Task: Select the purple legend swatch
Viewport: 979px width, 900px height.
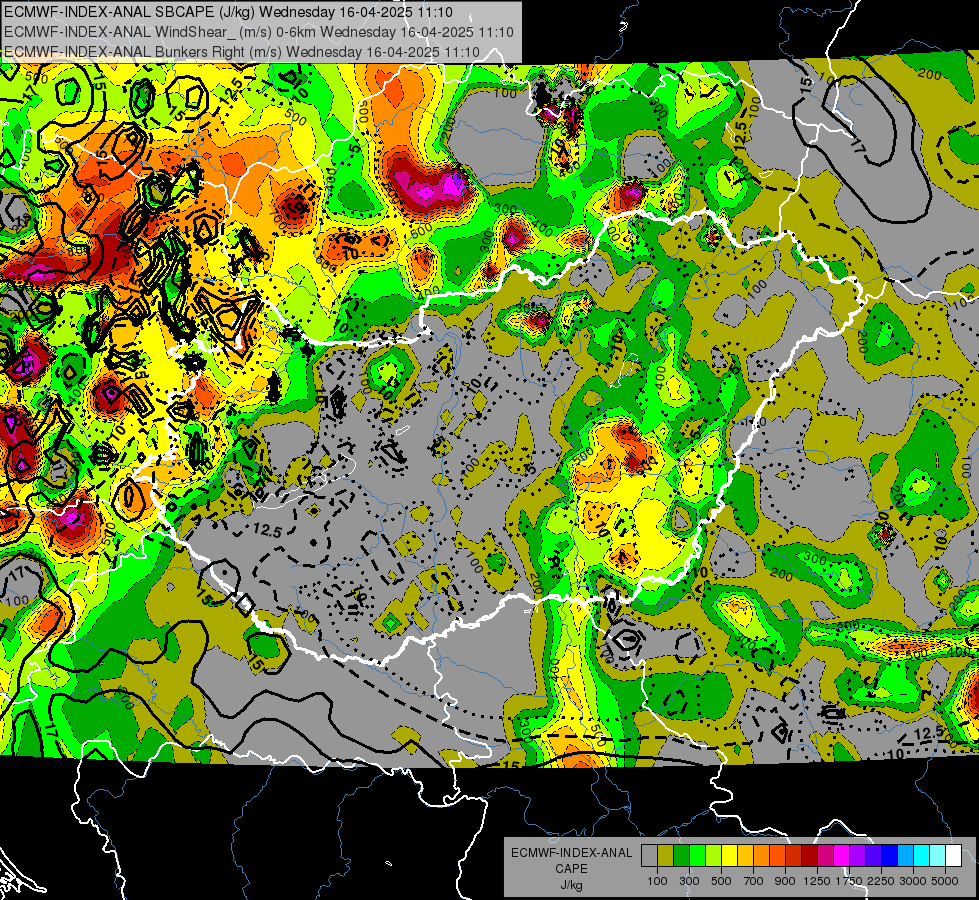Action: (857, 855)
